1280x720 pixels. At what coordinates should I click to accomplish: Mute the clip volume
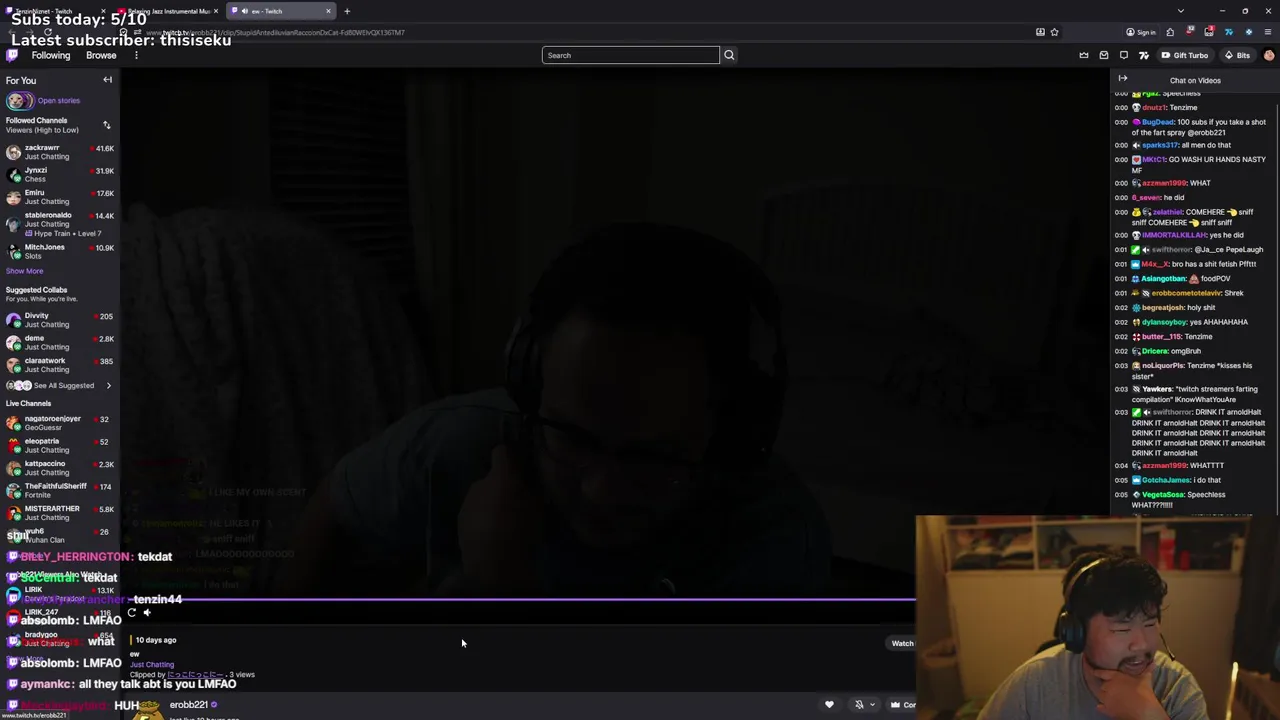147,613
